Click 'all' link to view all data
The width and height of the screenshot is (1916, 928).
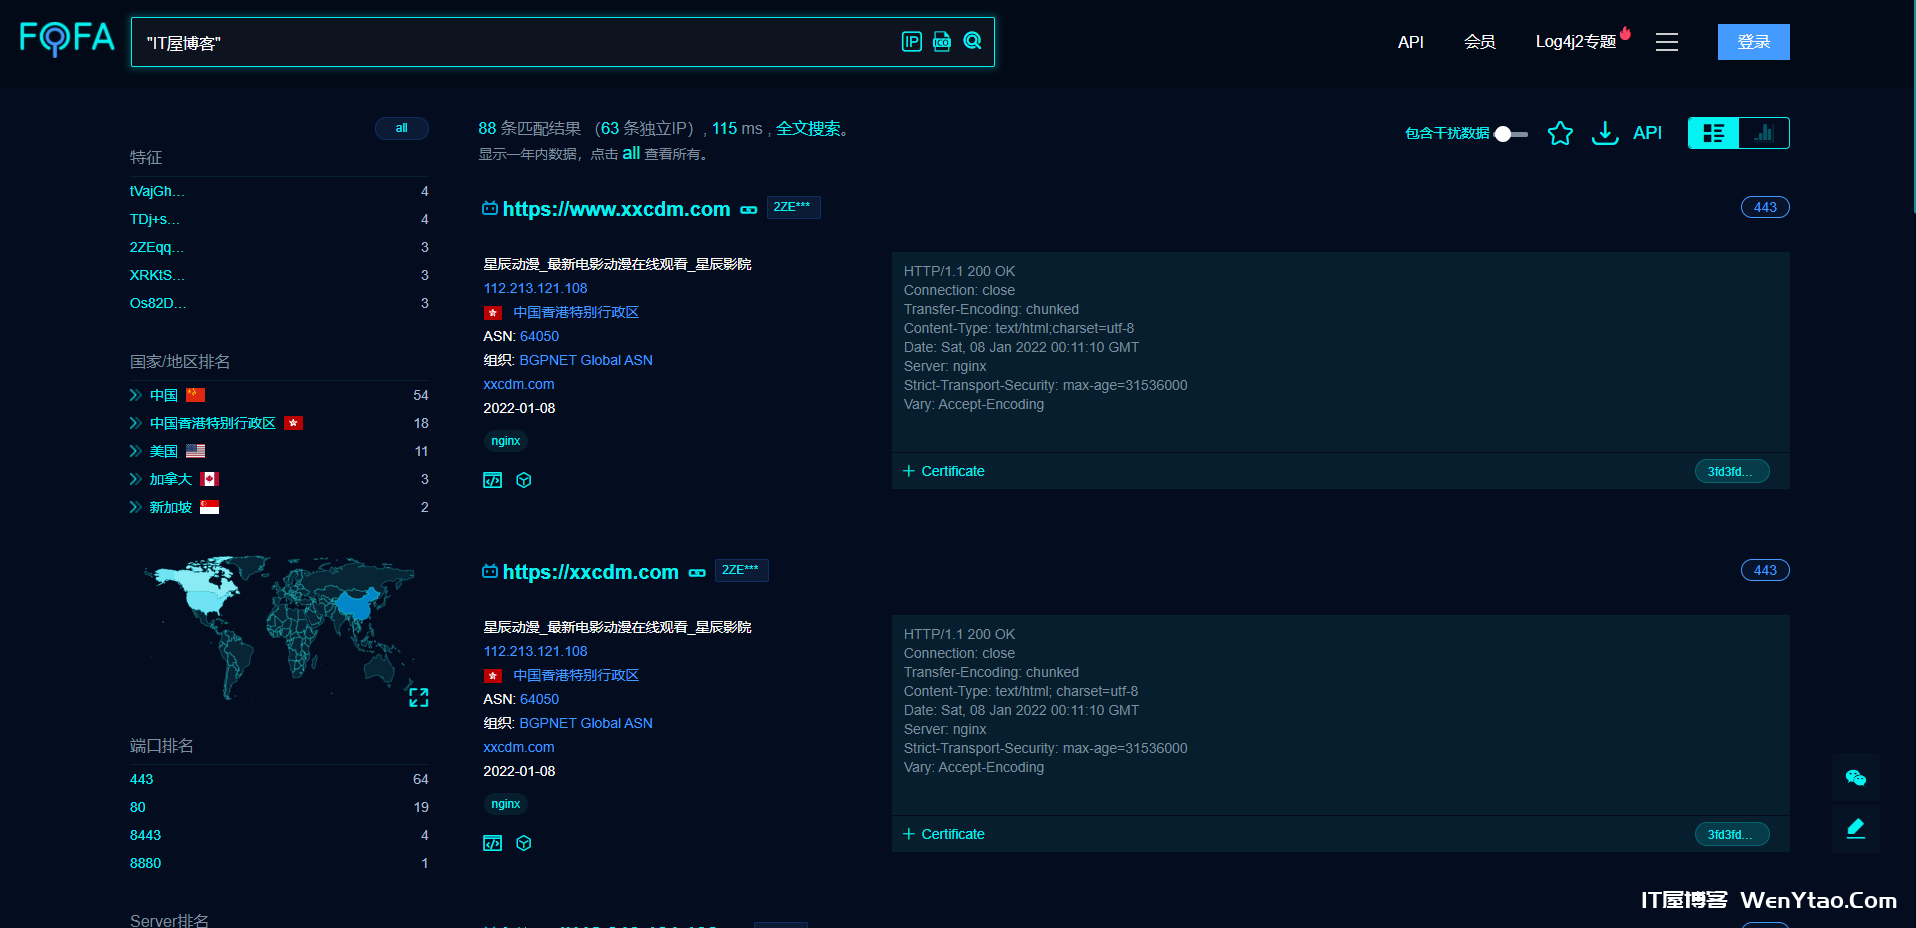click(x=631, y=153)
